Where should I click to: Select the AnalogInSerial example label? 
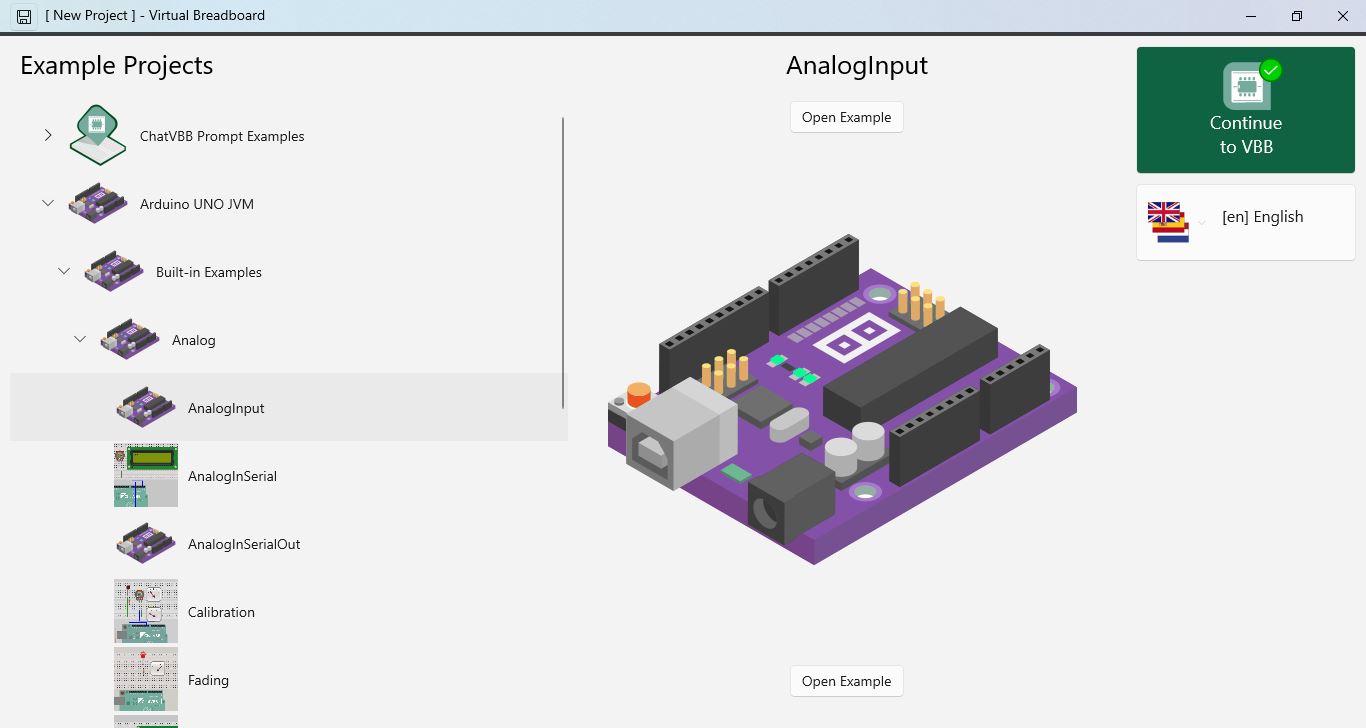[x=232, y=476]
